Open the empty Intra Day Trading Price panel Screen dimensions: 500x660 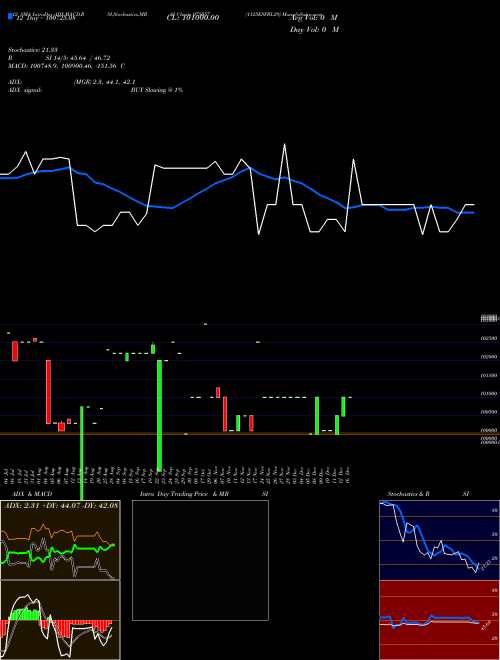[x=200, y=560]
